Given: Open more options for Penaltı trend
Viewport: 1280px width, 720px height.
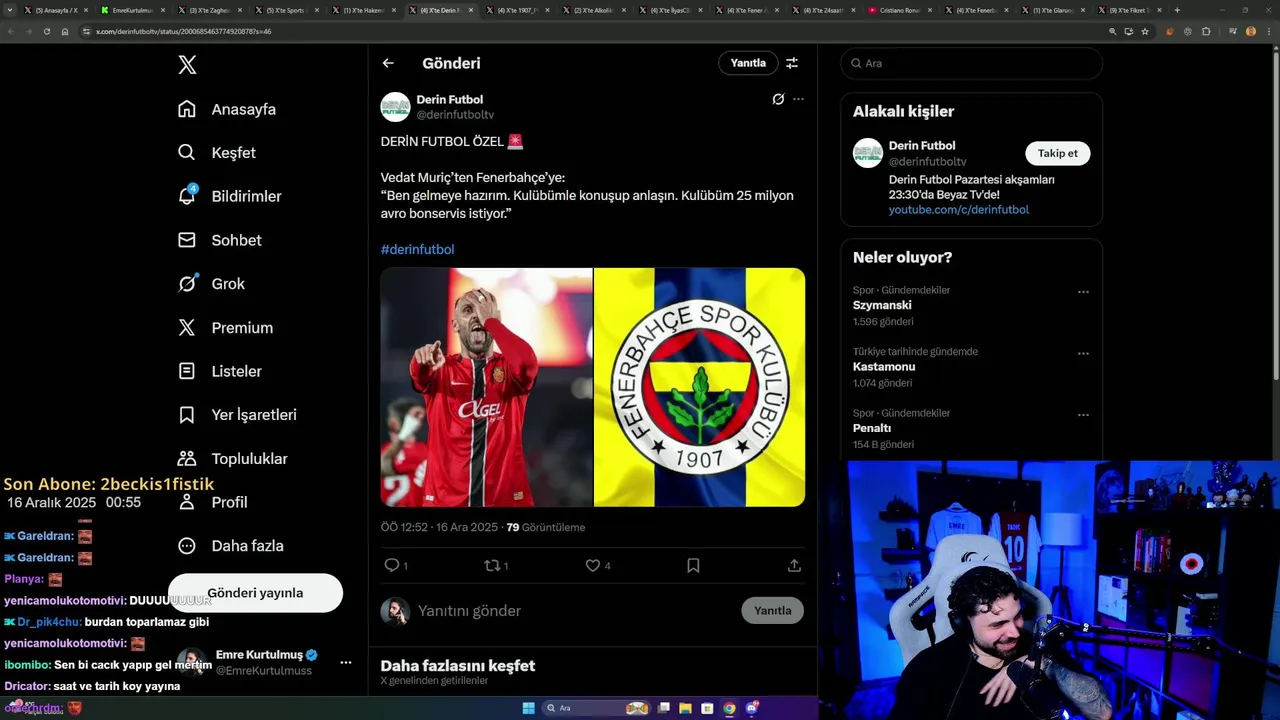Looking at the screenshot, I should coord(1083,415).
